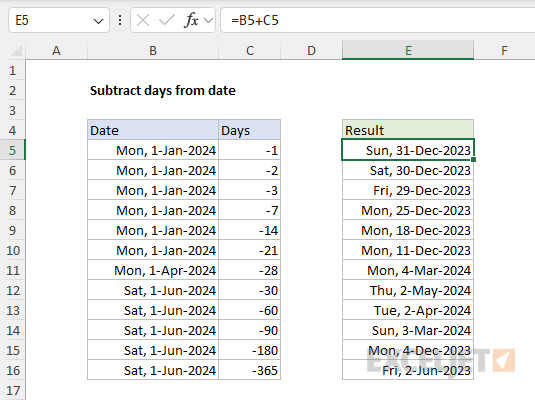This screenshot has width=535, height=400.
Task: Select result 'Mon, 4-Mar-2024'
Action: (408, 270)
